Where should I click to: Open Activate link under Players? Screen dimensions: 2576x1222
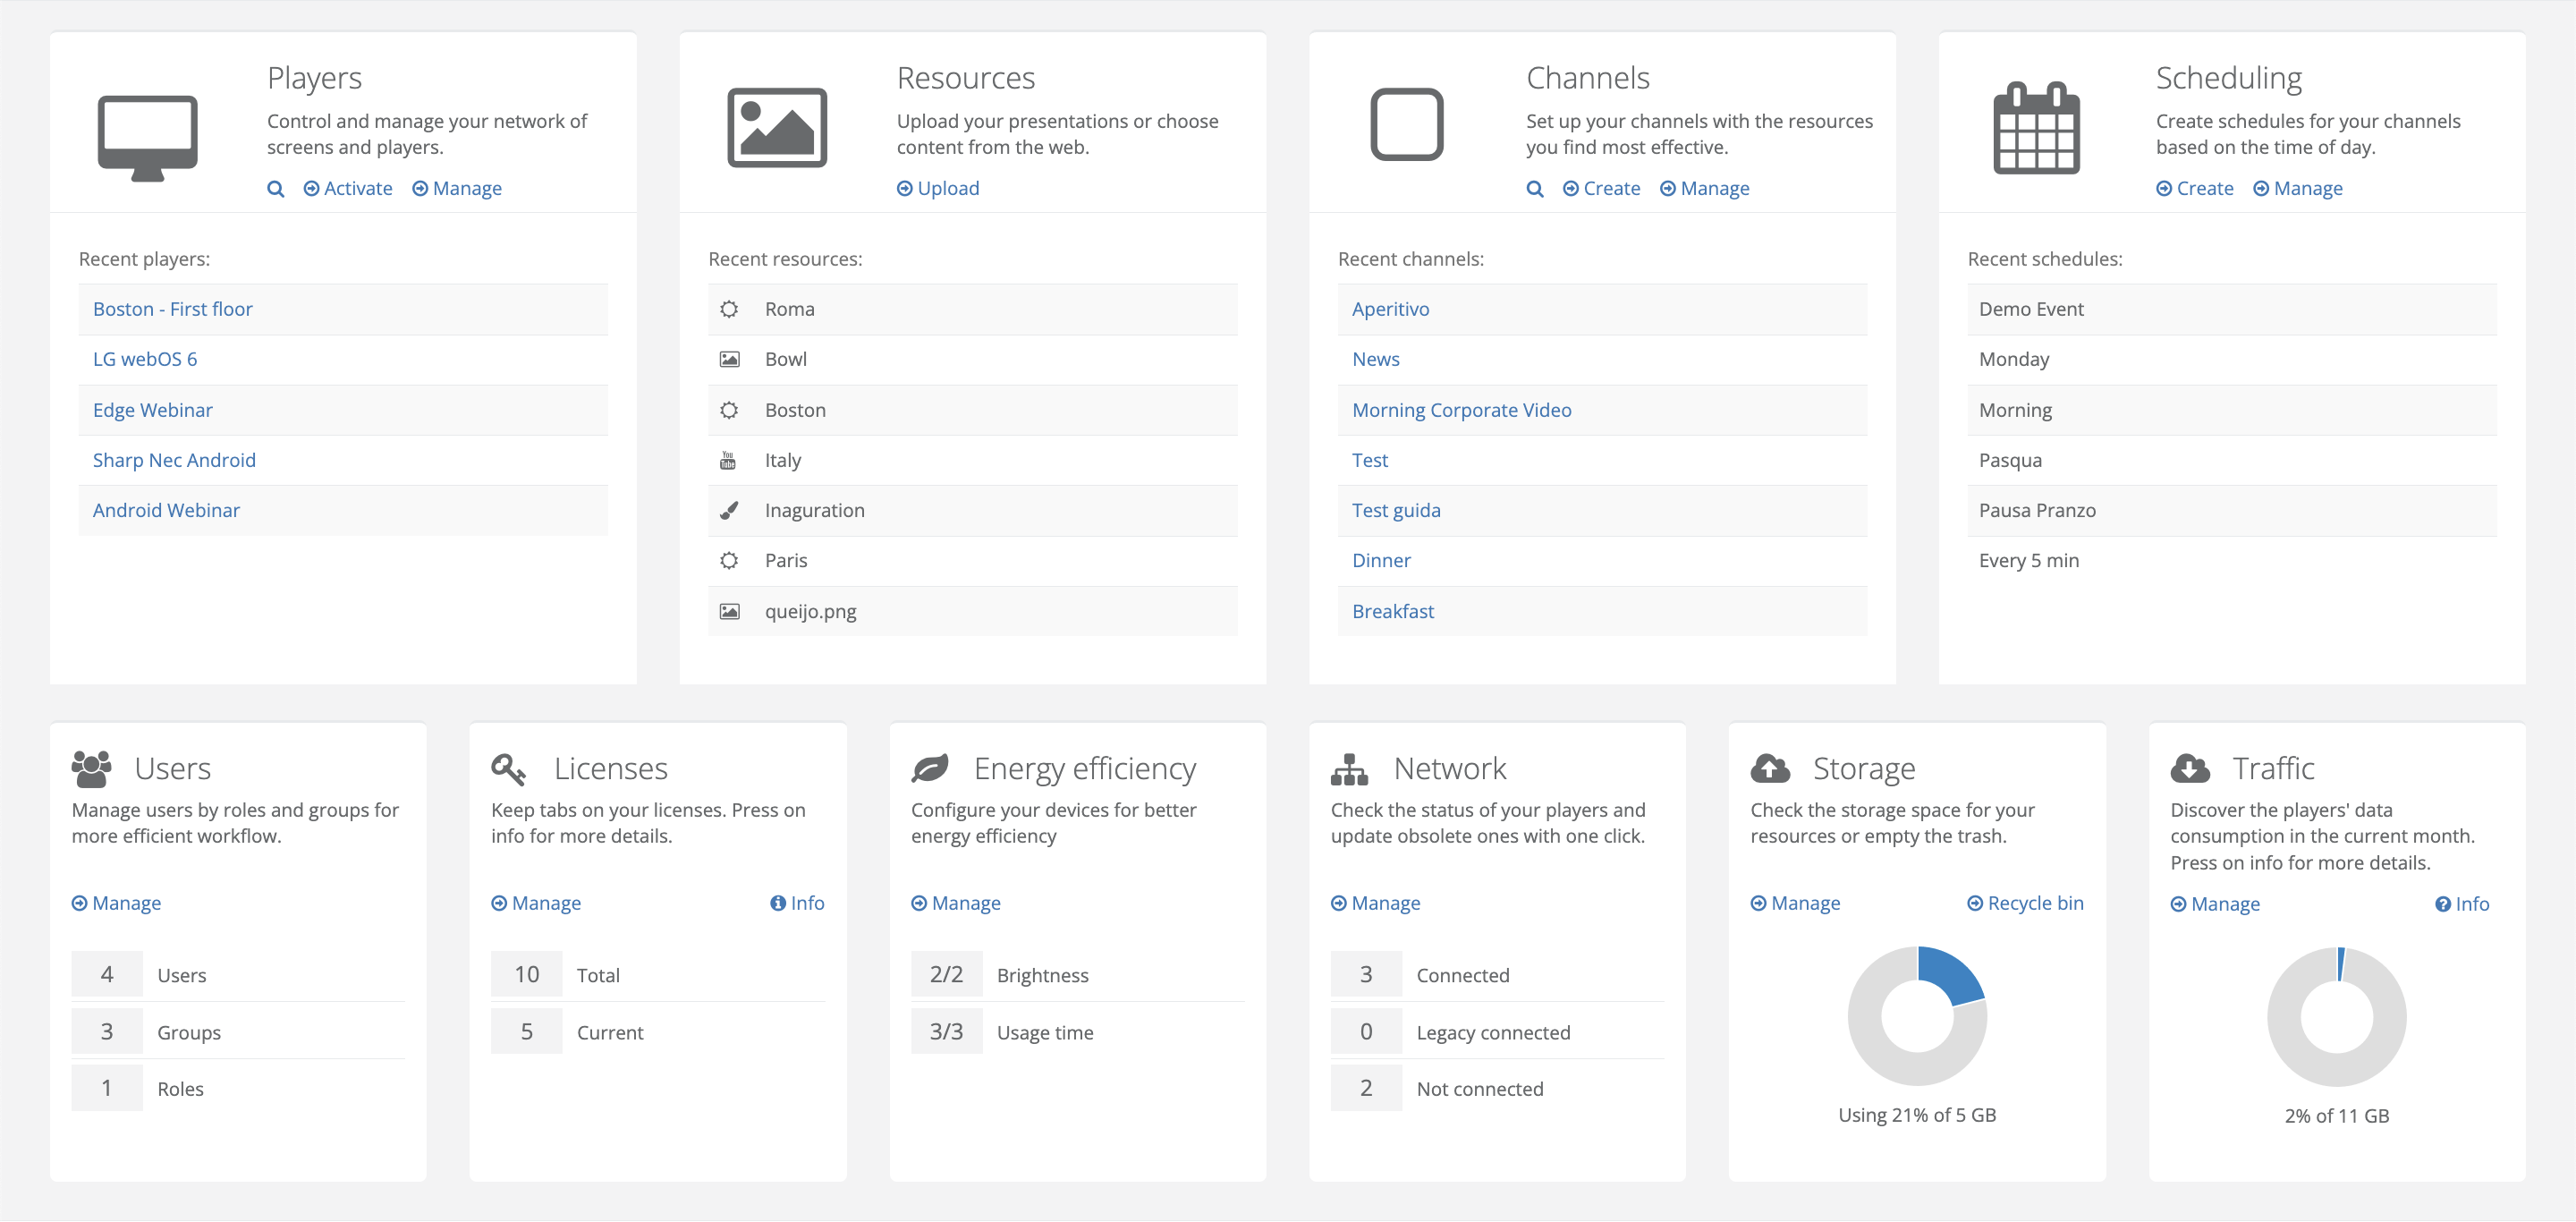pyautogui.click(x=348, y=189)
